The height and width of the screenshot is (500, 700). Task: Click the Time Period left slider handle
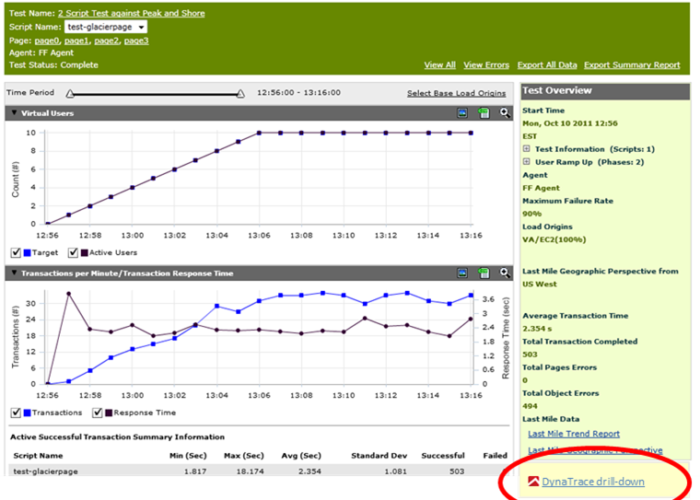(x=70, y=94)
